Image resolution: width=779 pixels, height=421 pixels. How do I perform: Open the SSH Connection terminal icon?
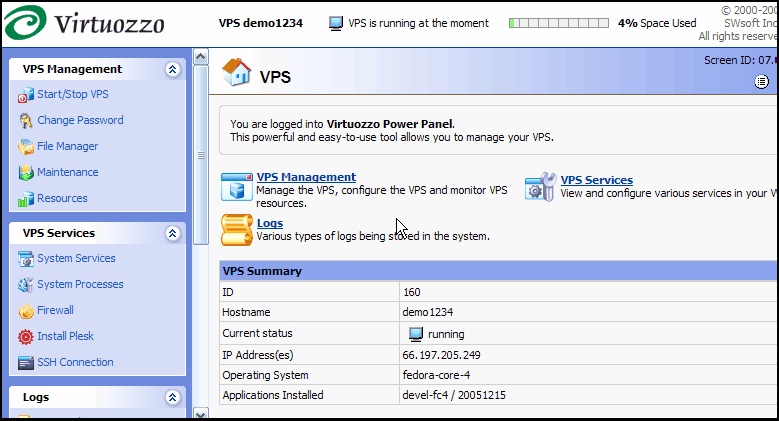[x=26, y=363]
